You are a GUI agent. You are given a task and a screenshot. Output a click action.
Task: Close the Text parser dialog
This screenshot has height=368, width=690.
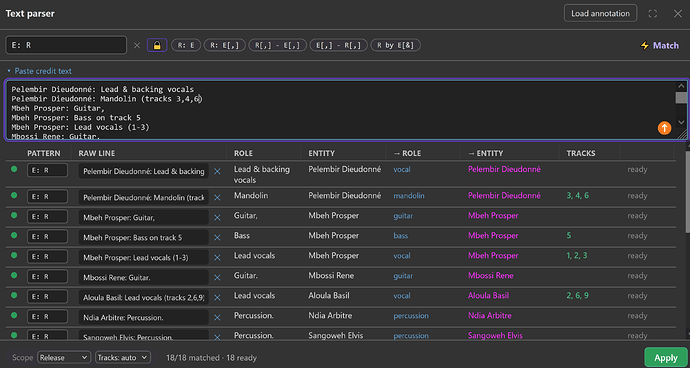pyautogui.click(x=678, y=14)
